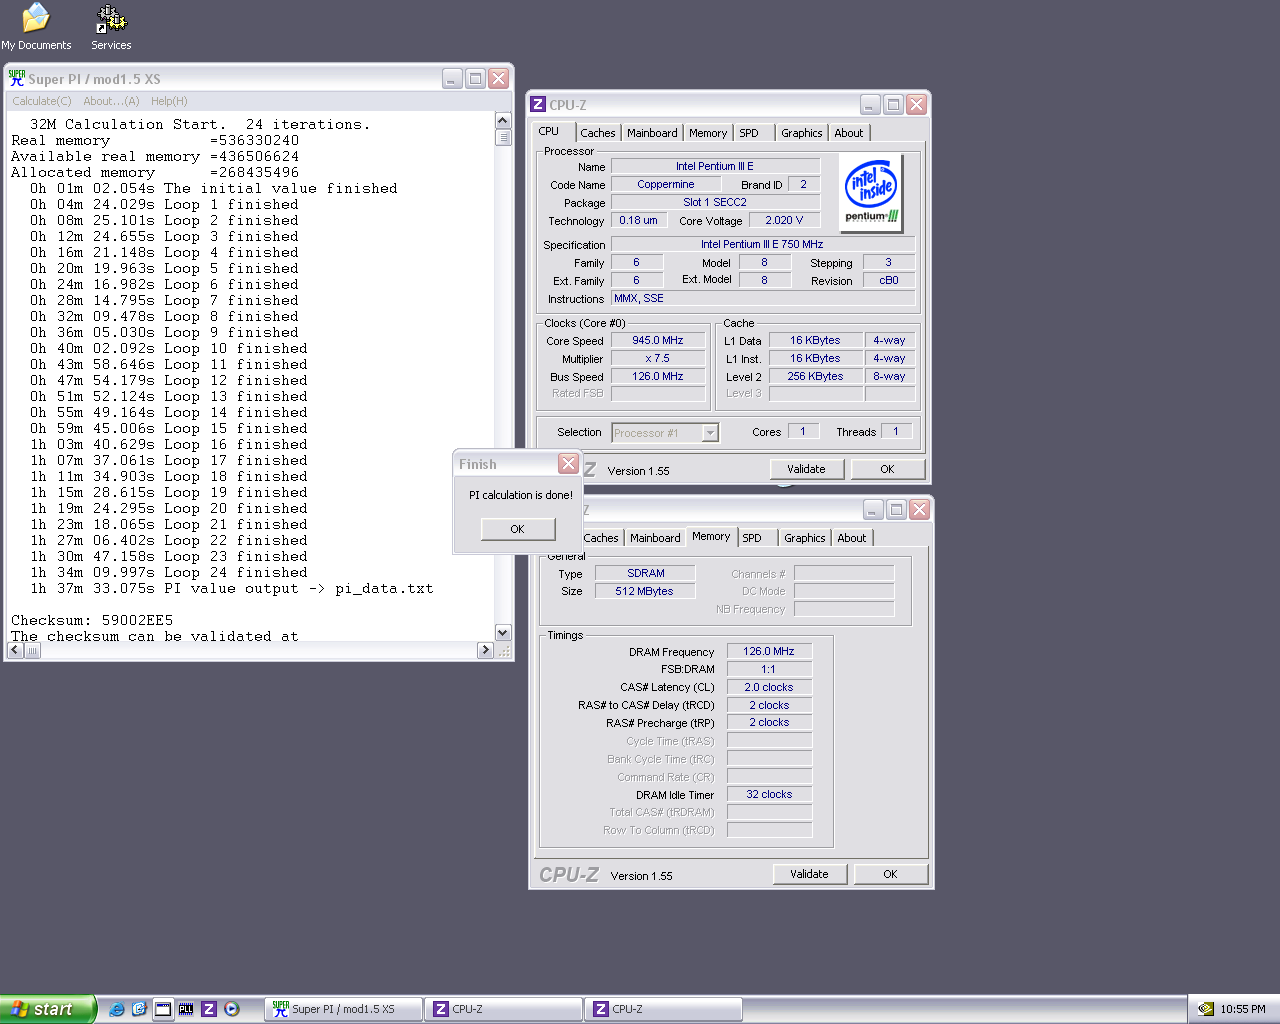
Task: Launch CPU-Z from the quick launch Z icon
Action: point(209,1009)
